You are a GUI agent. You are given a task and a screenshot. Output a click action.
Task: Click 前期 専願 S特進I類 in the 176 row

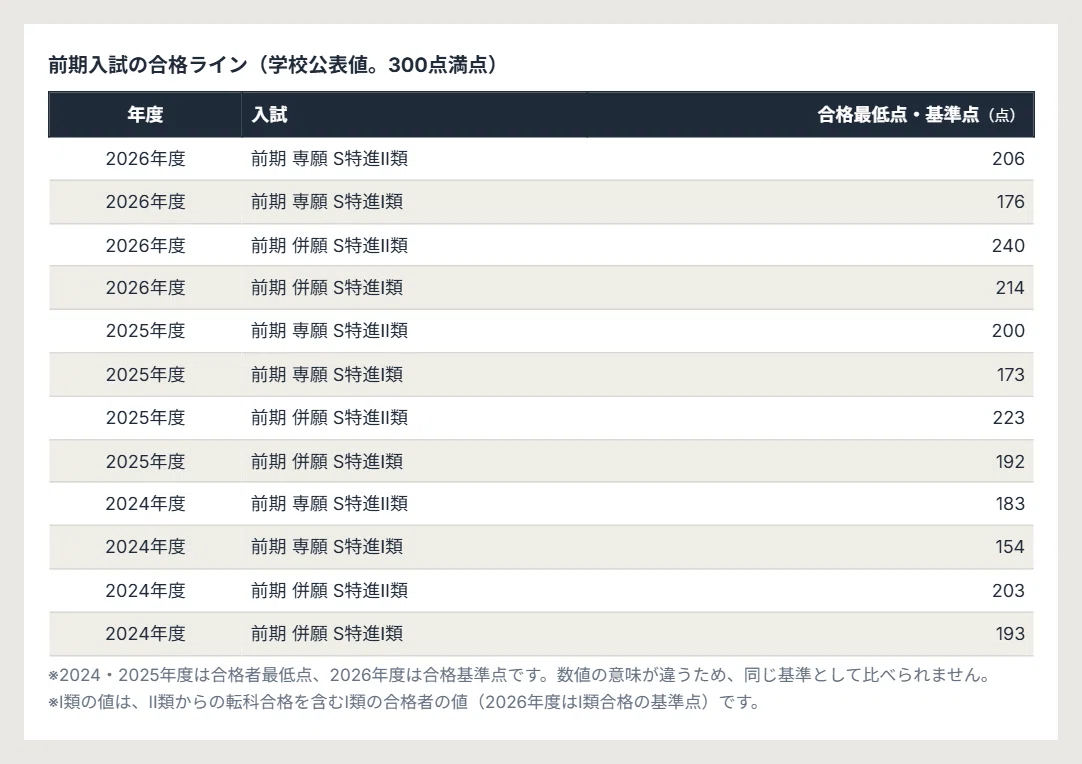(x=327, y=202)
